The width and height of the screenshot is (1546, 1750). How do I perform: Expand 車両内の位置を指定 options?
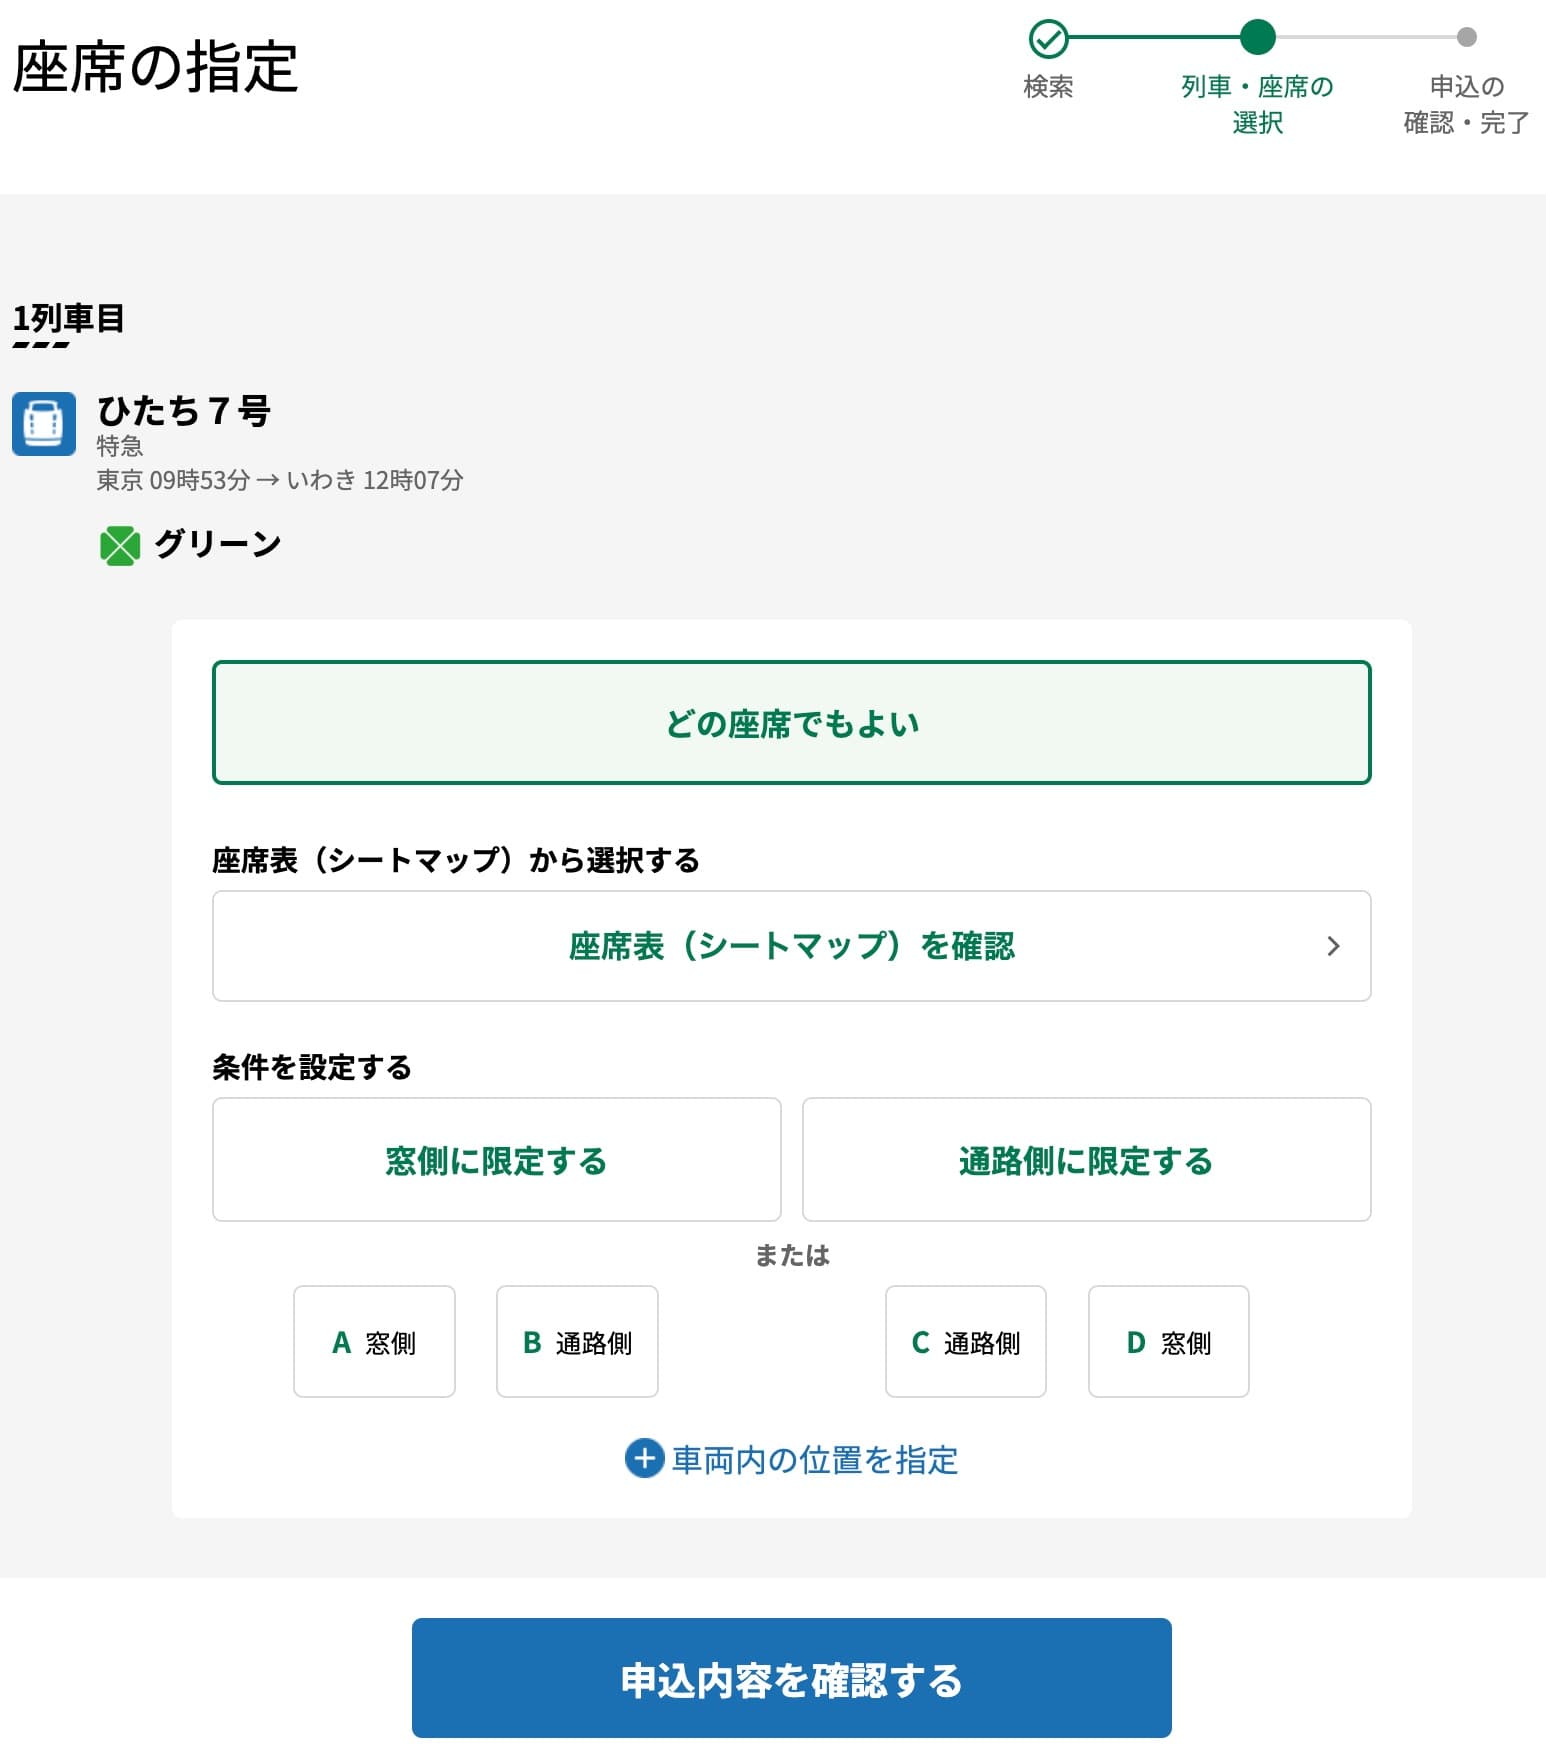tap(791, 1459)
